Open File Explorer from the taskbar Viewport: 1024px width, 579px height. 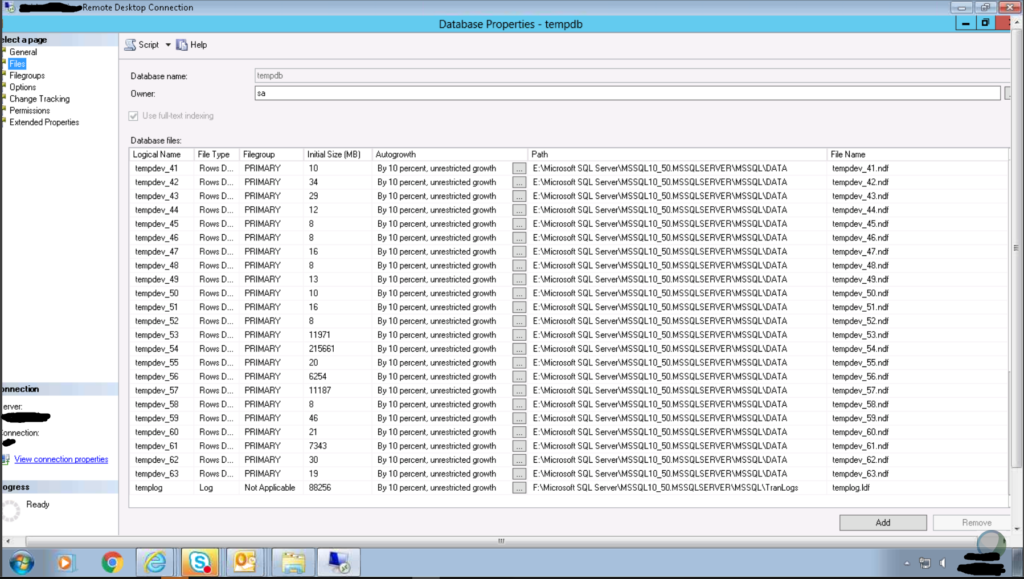tap(293, 562)
